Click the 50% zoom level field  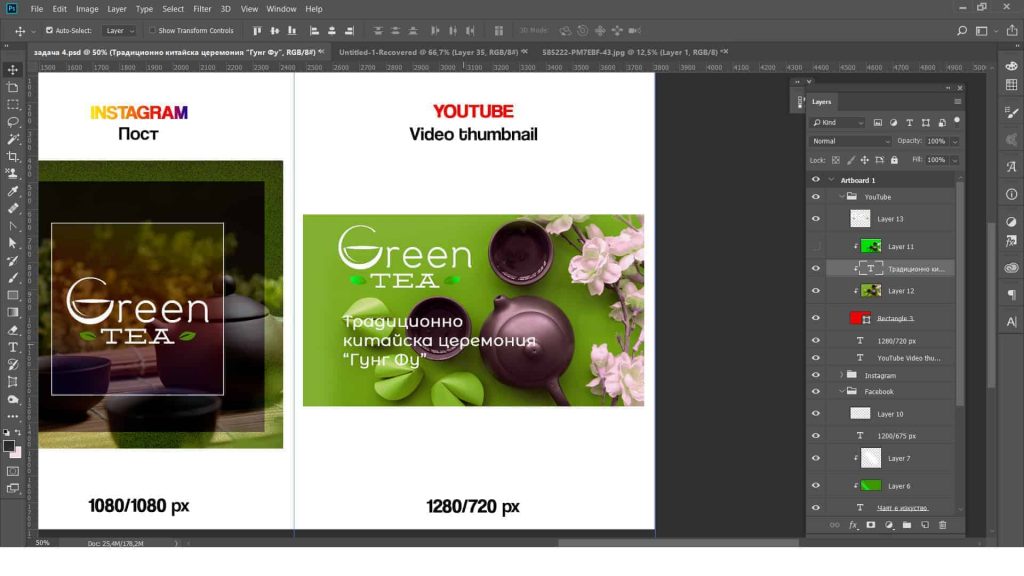pyautogui.click(x=42, y=543)
